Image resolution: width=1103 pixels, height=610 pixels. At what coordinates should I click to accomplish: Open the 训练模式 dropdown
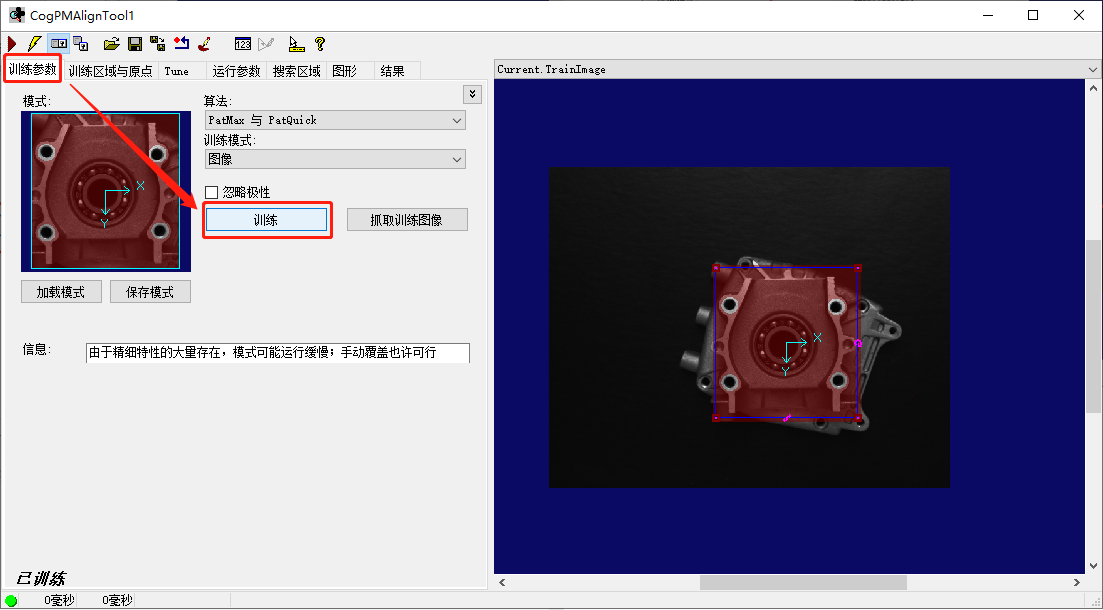click(x=335, y=158)
